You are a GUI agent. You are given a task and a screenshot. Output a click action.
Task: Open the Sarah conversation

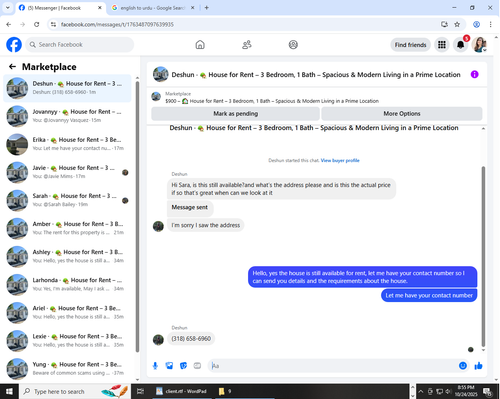pyautogui.click(x=67, y=200)
